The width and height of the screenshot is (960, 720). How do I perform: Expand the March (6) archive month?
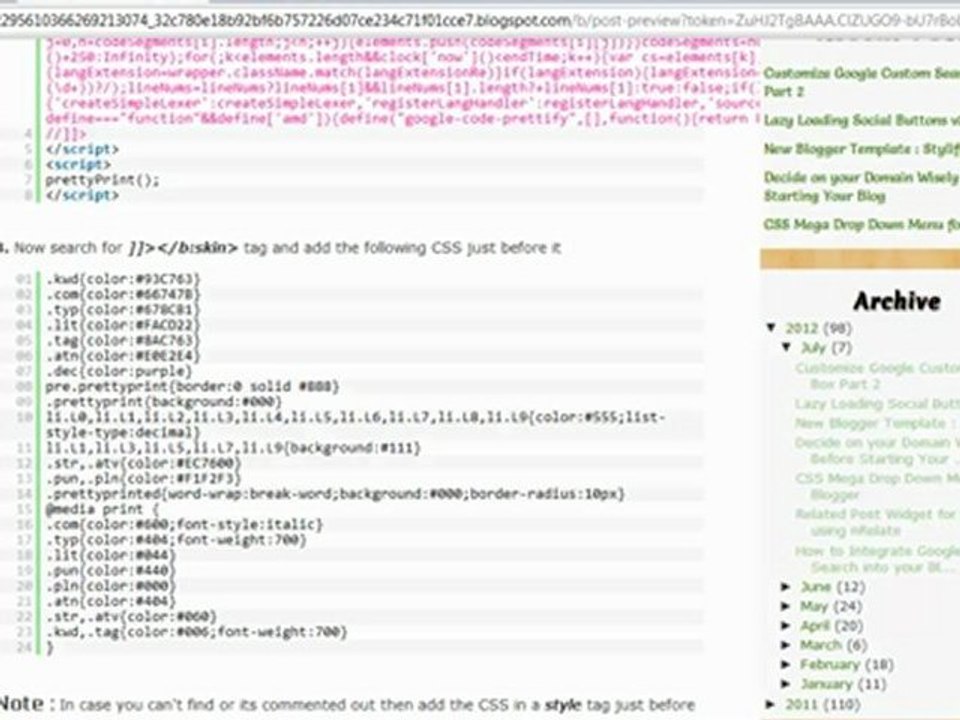pos(786,645)
